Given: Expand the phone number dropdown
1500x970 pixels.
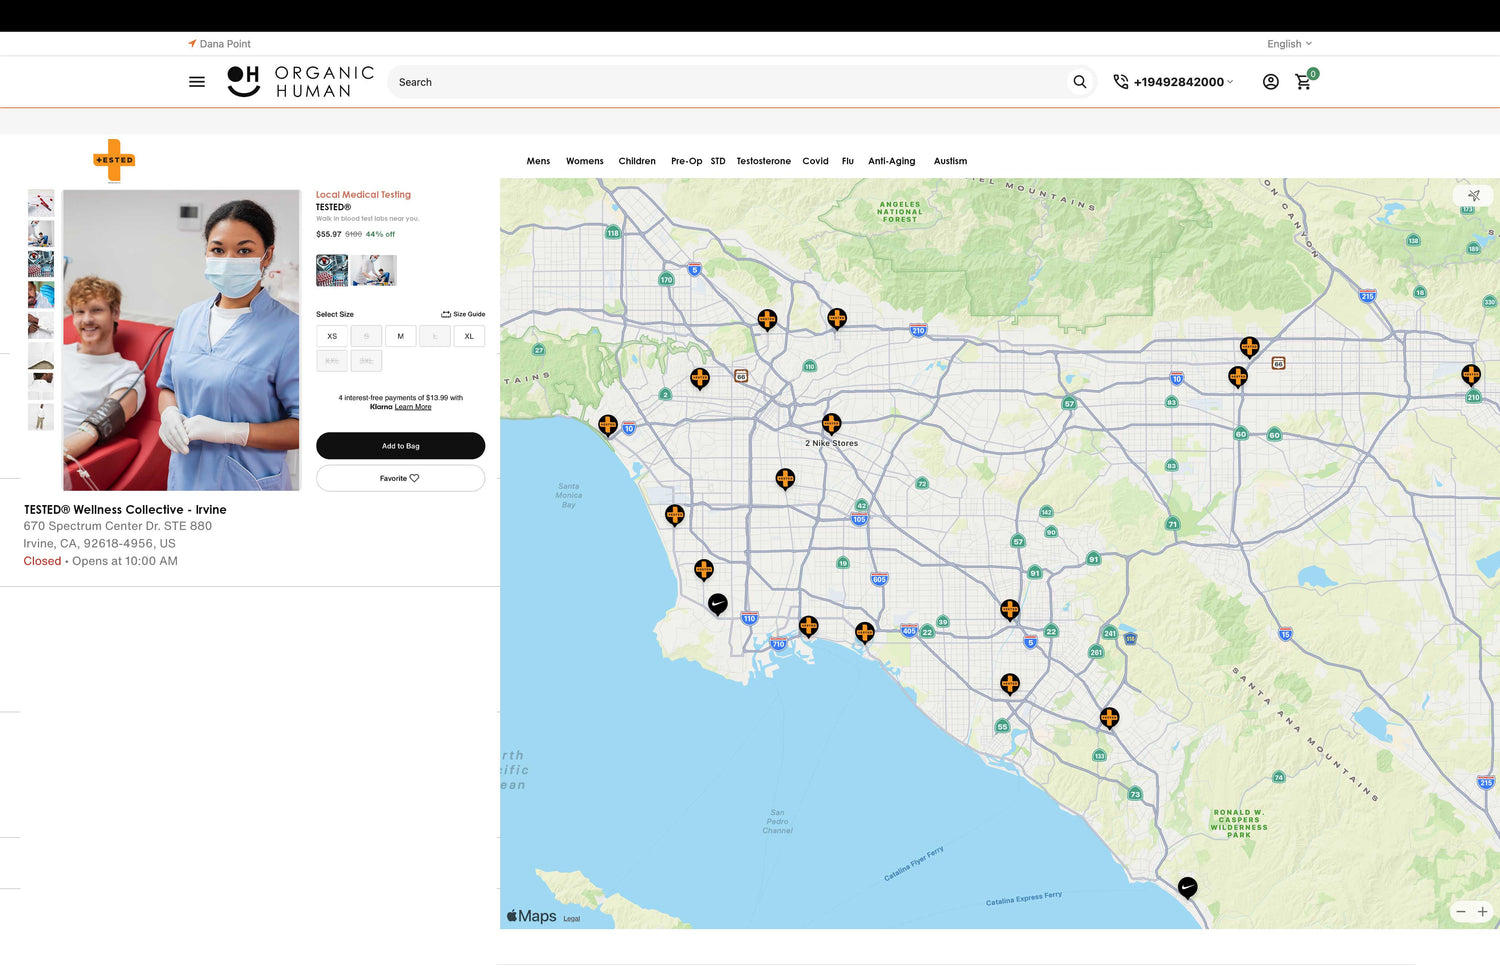Looking at the screenshot, I should [1183, 82].
